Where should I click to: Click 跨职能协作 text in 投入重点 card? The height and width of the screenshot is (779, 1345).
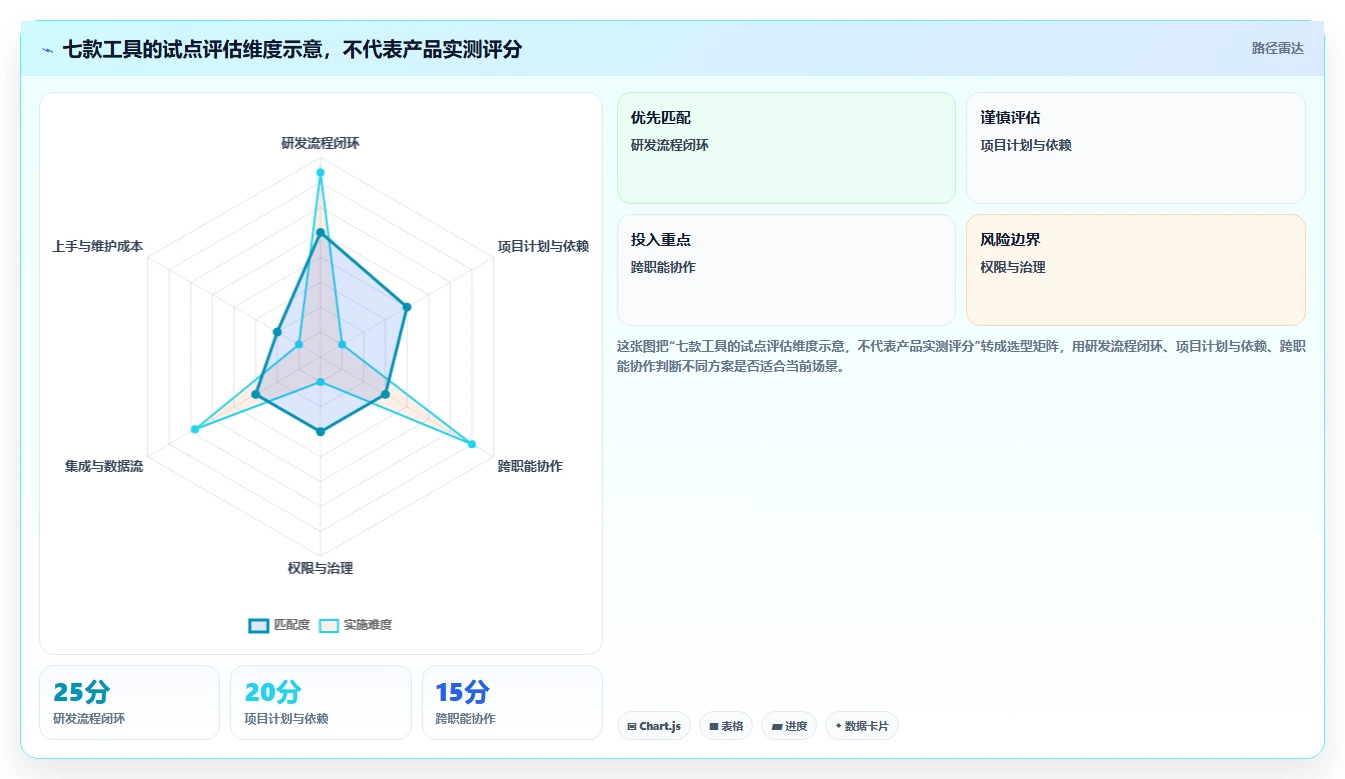(x=663, y=267)
